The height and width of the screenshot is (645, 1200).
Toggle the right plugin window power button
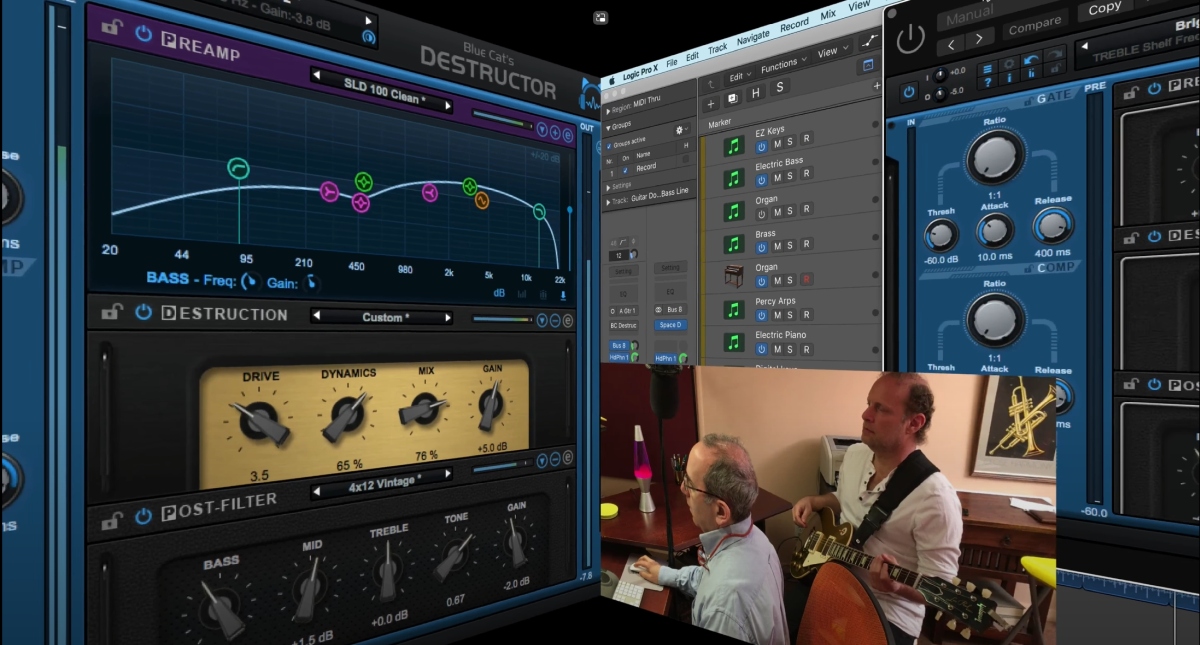click(909, 39)
